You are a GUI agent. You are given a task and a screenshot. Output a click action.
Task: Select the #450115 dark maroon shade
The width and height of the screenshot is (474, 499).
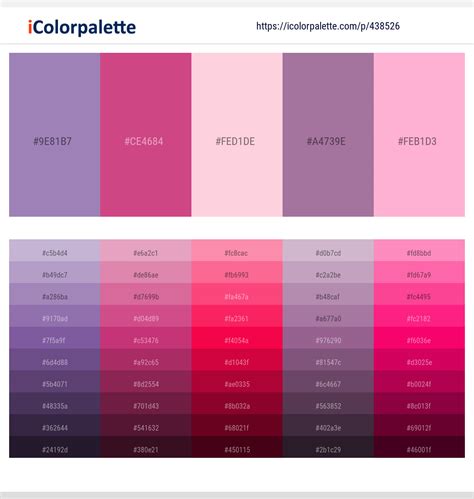(237, 447)
